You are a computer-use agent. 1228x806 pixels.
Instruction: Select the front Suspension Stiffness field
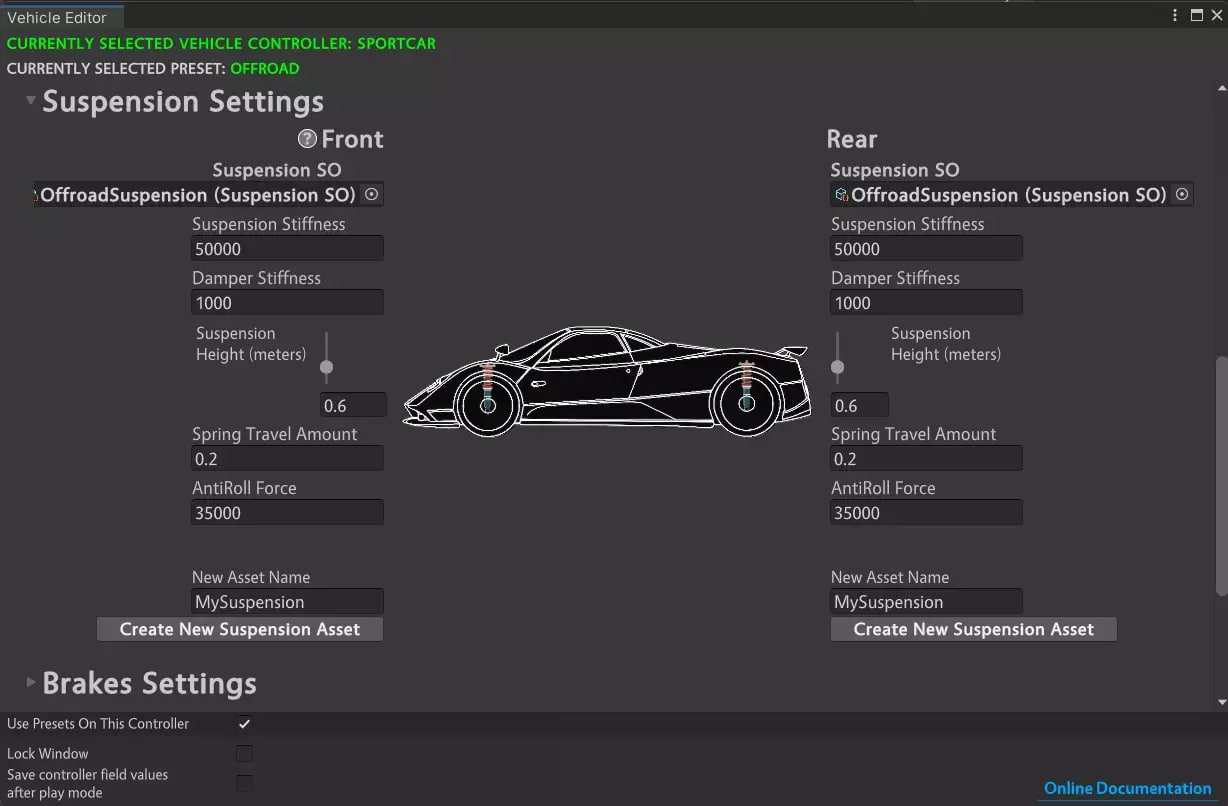pyautogui.click(x=287, y=248)
